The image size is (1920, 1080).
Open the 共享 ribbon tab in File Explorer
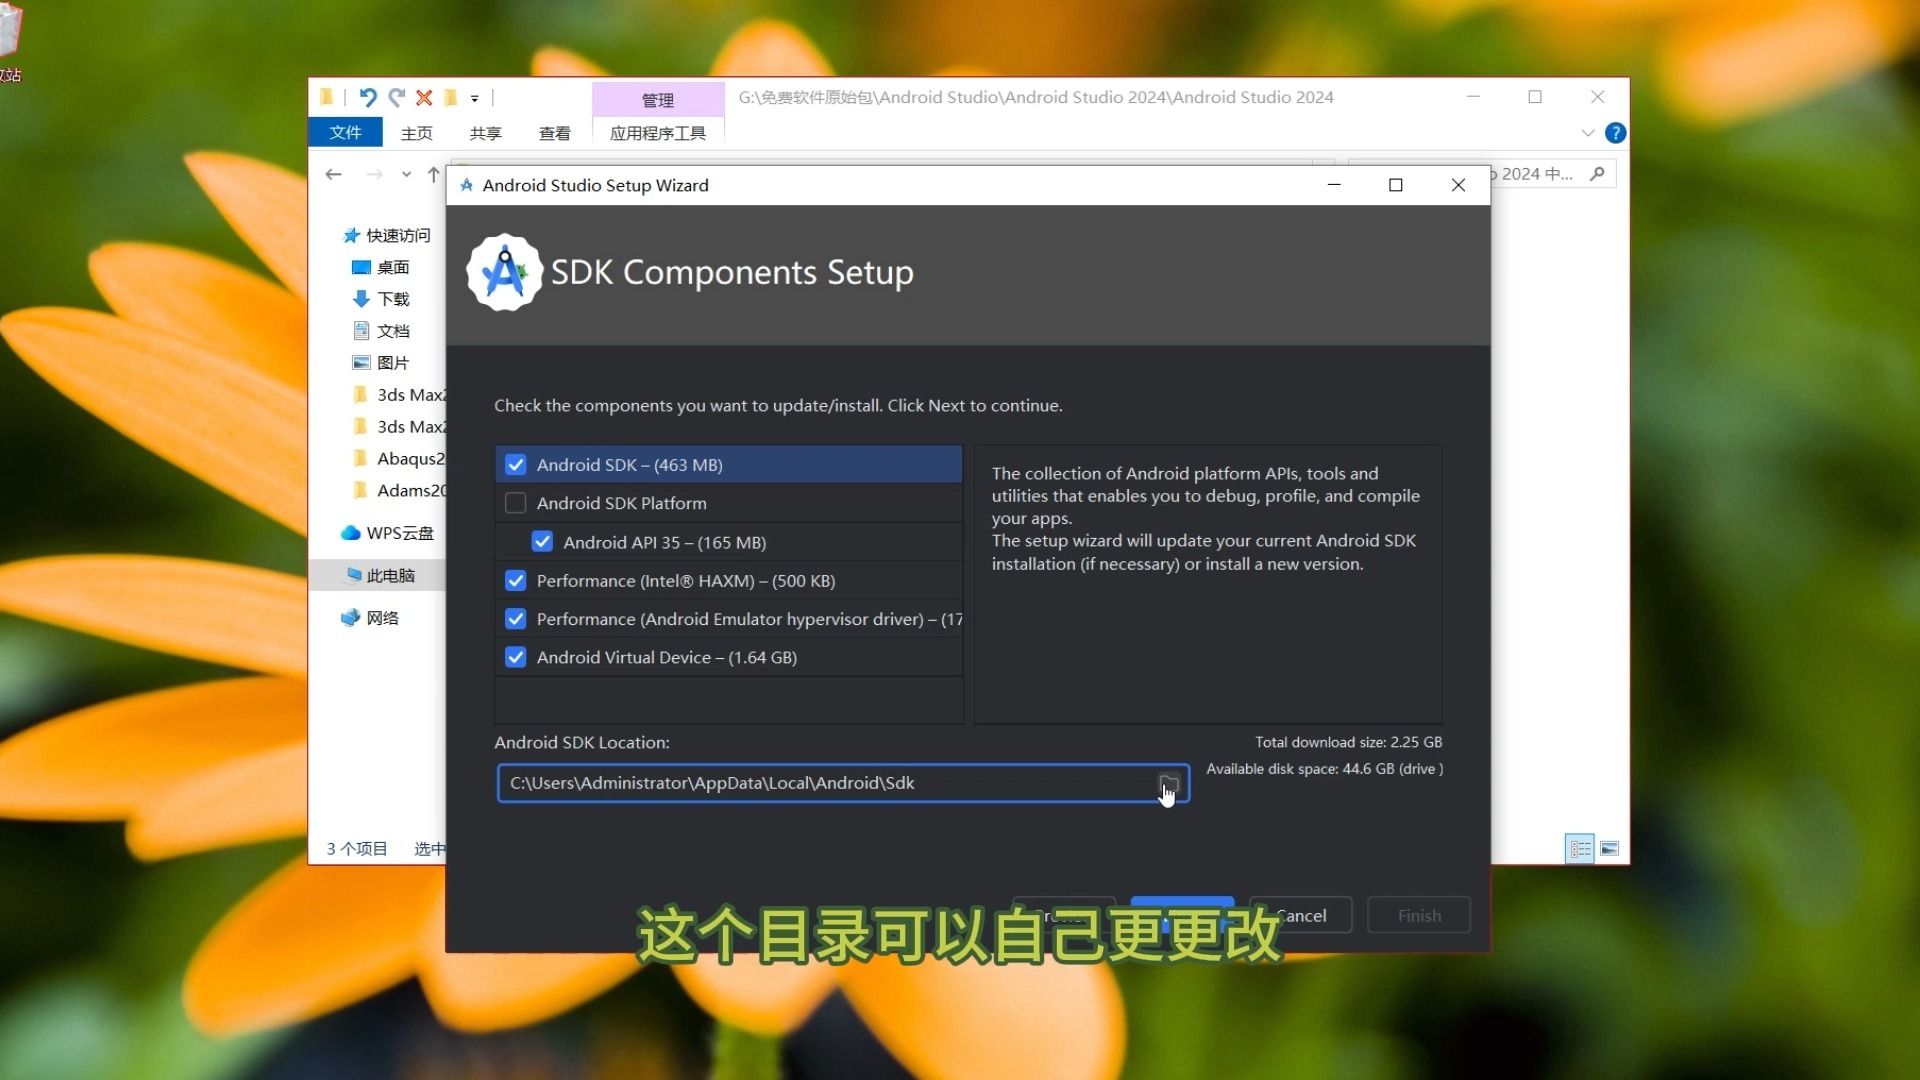click(x=485, y=133)
